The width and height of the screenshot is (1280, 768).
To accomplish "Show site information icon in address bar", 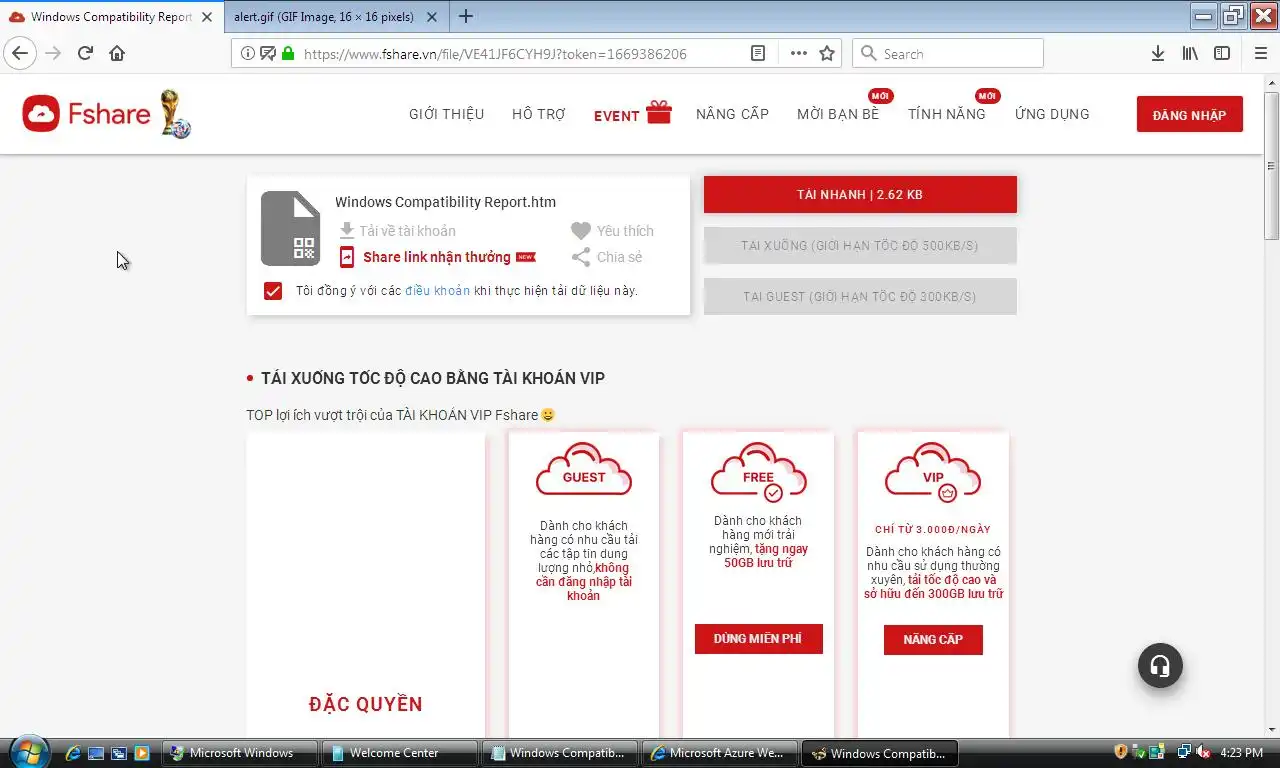I will pos(248,54).
